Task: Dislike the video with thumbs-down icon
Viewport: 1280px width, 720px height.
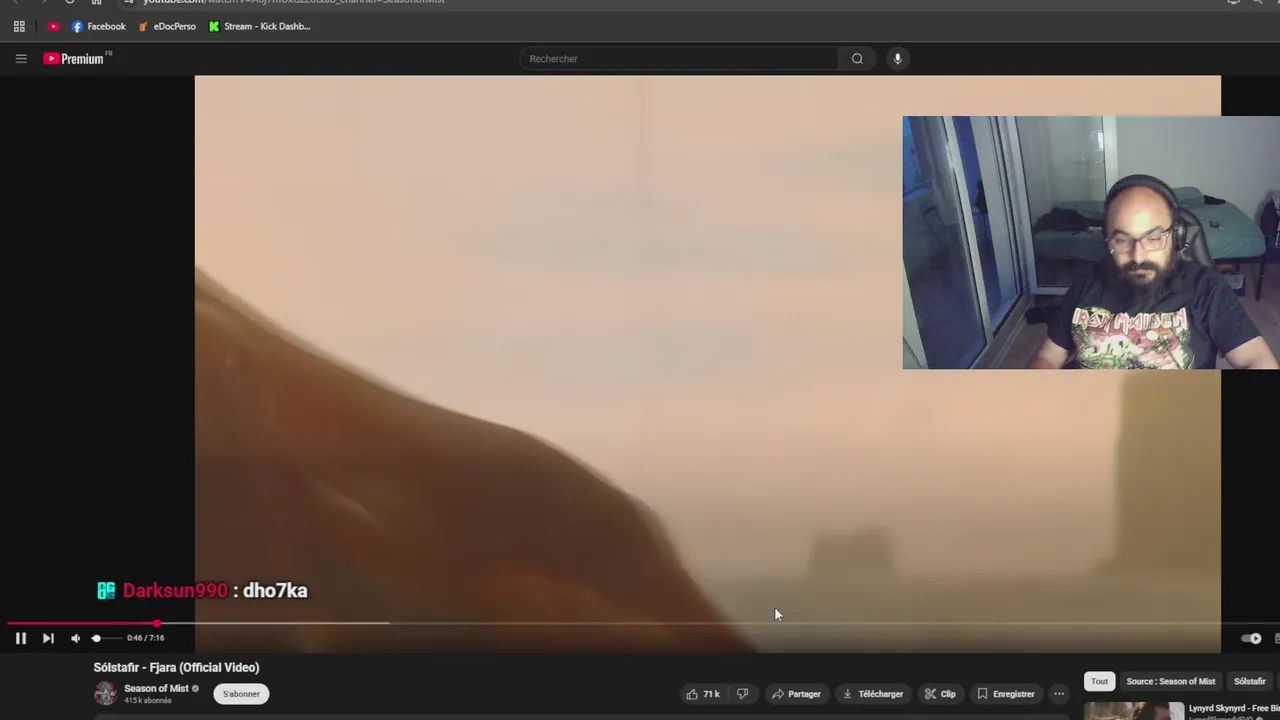Action: click(742, 694)
